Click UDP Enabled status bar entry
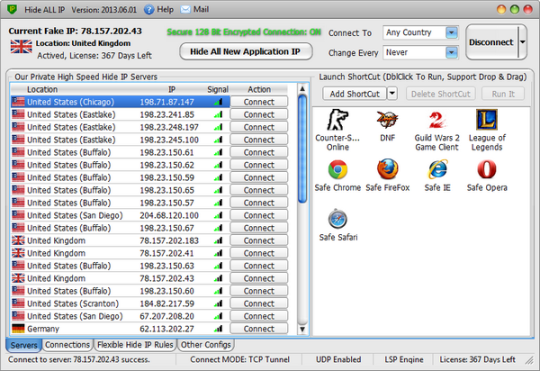 point(339,360)
